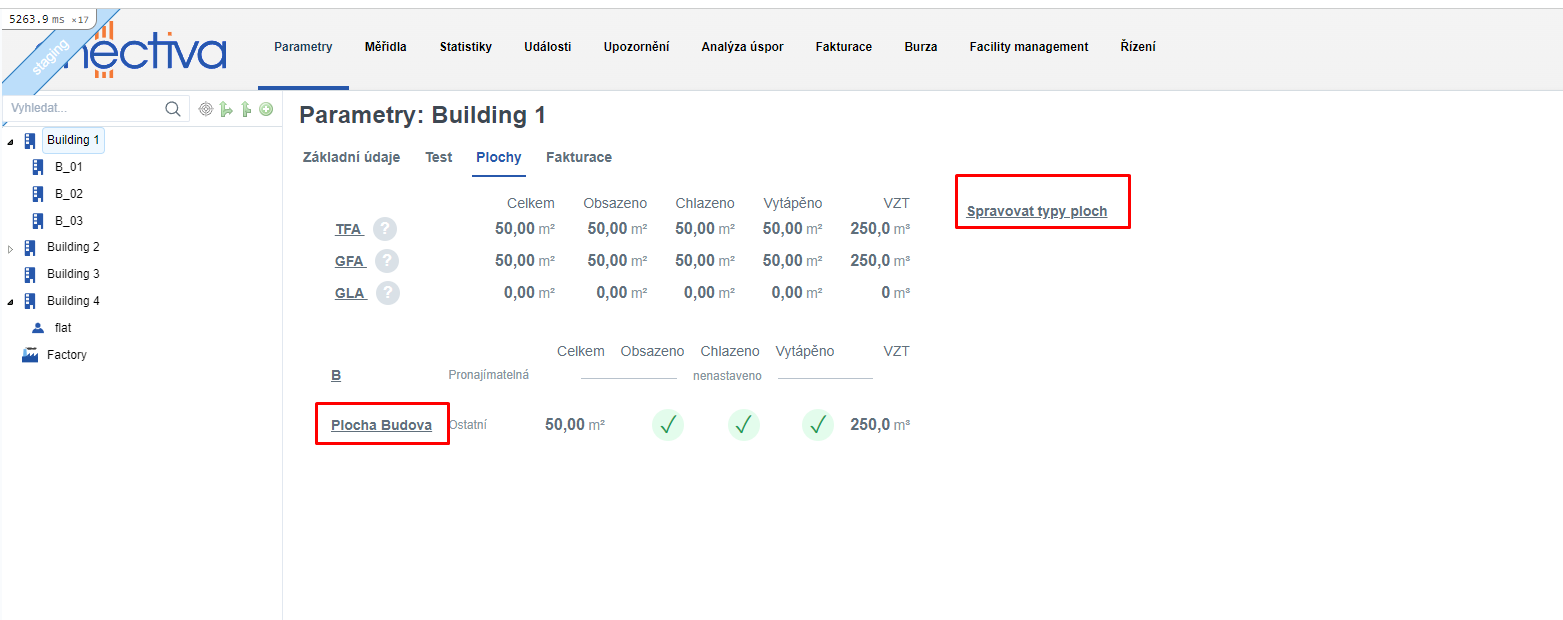Open the help icon next to TFA

tap(385, 229)
